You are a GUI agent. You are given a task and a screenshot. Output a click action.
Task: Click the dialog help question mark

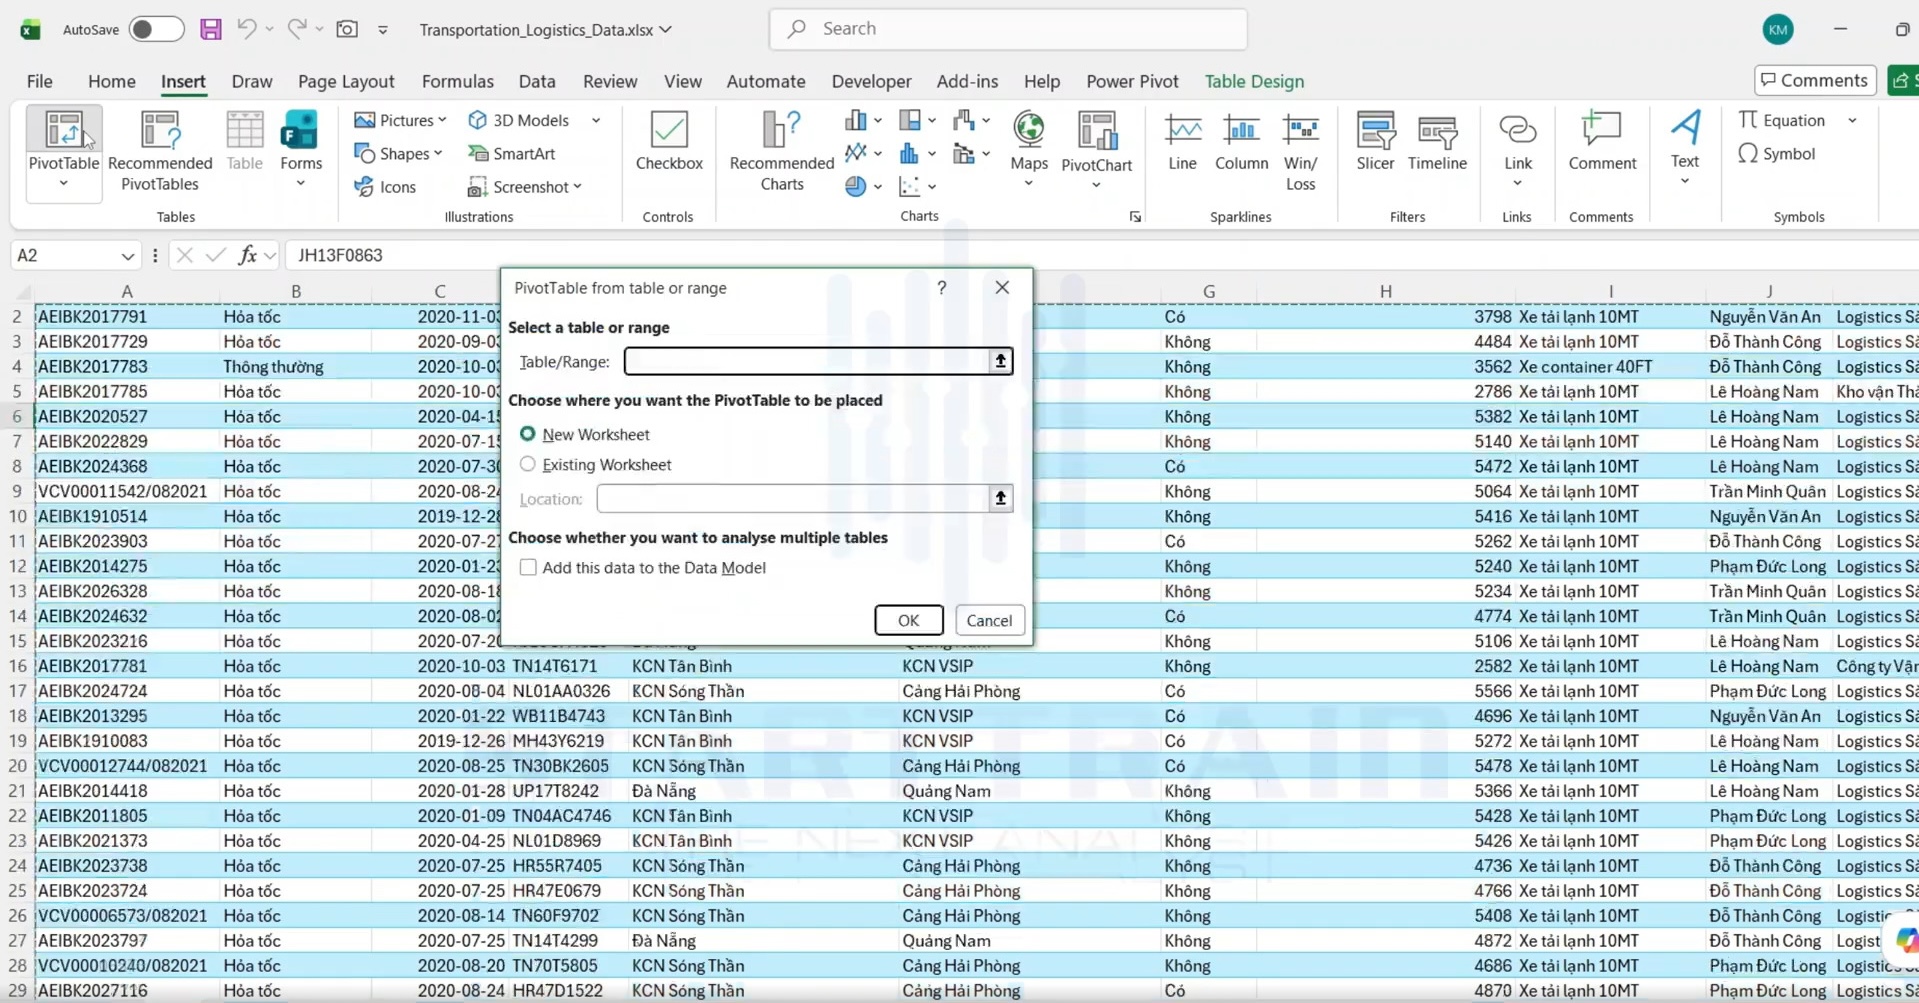[x=941, y=288]
